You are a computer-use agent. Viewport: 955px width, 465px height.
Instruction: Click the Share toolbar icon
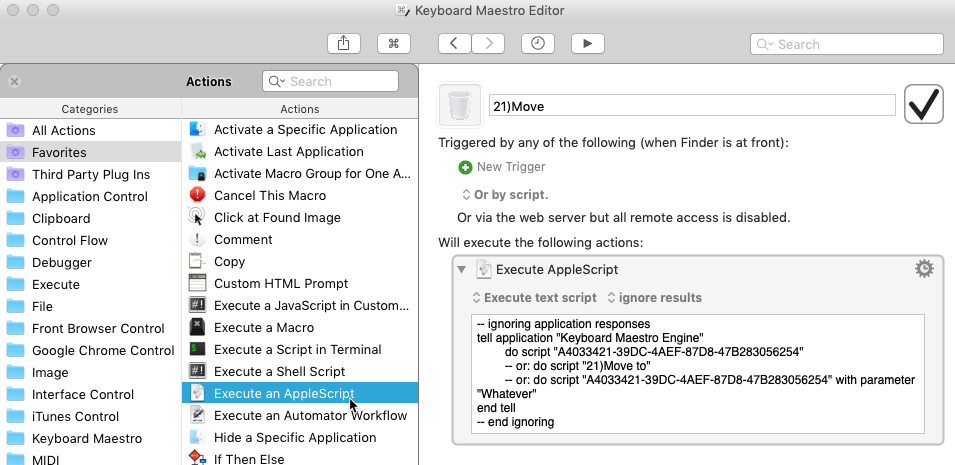[x=344, y=43]
